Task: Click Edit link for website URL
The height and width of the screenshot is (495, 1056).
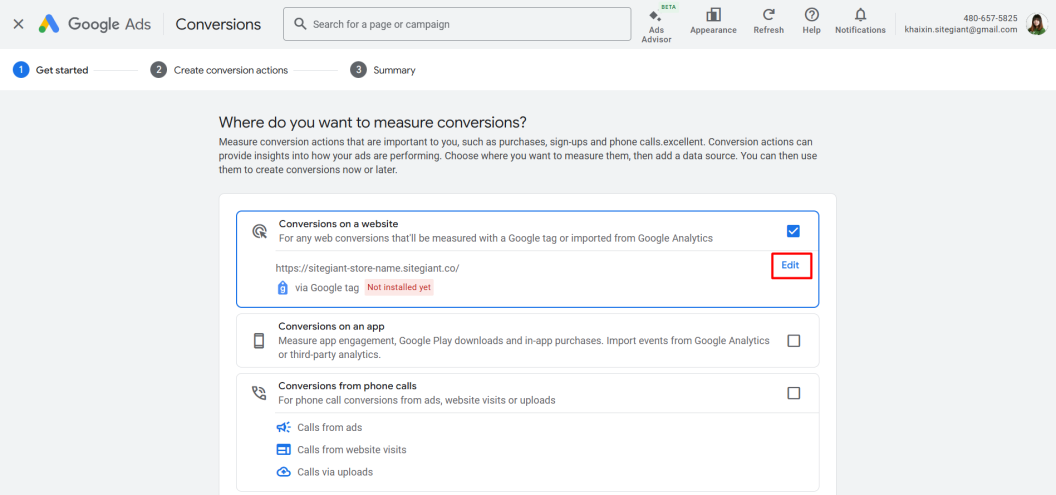Action: point(790,265)
